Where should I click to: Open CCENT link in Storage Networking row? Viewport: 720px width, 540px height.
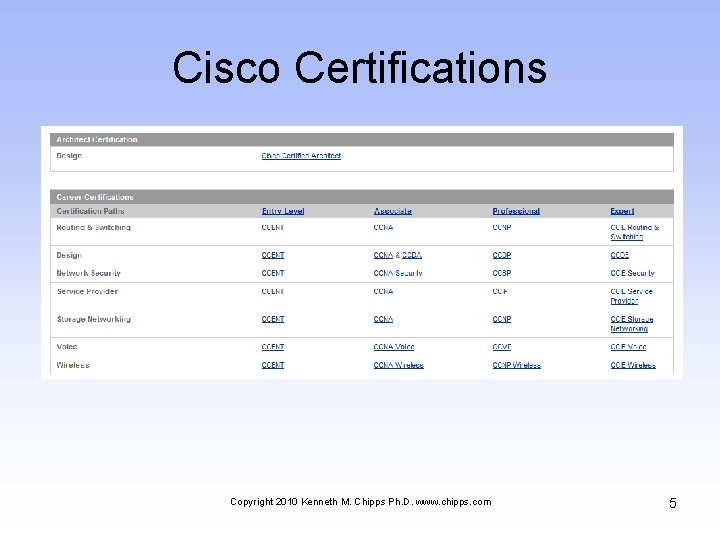[x=273, y=319]
